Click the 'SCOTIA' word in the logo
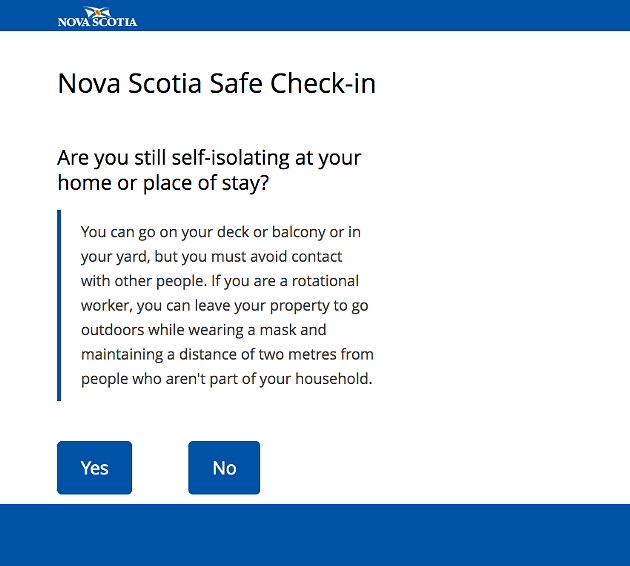630x566 pixels. [x=115, y=22]
